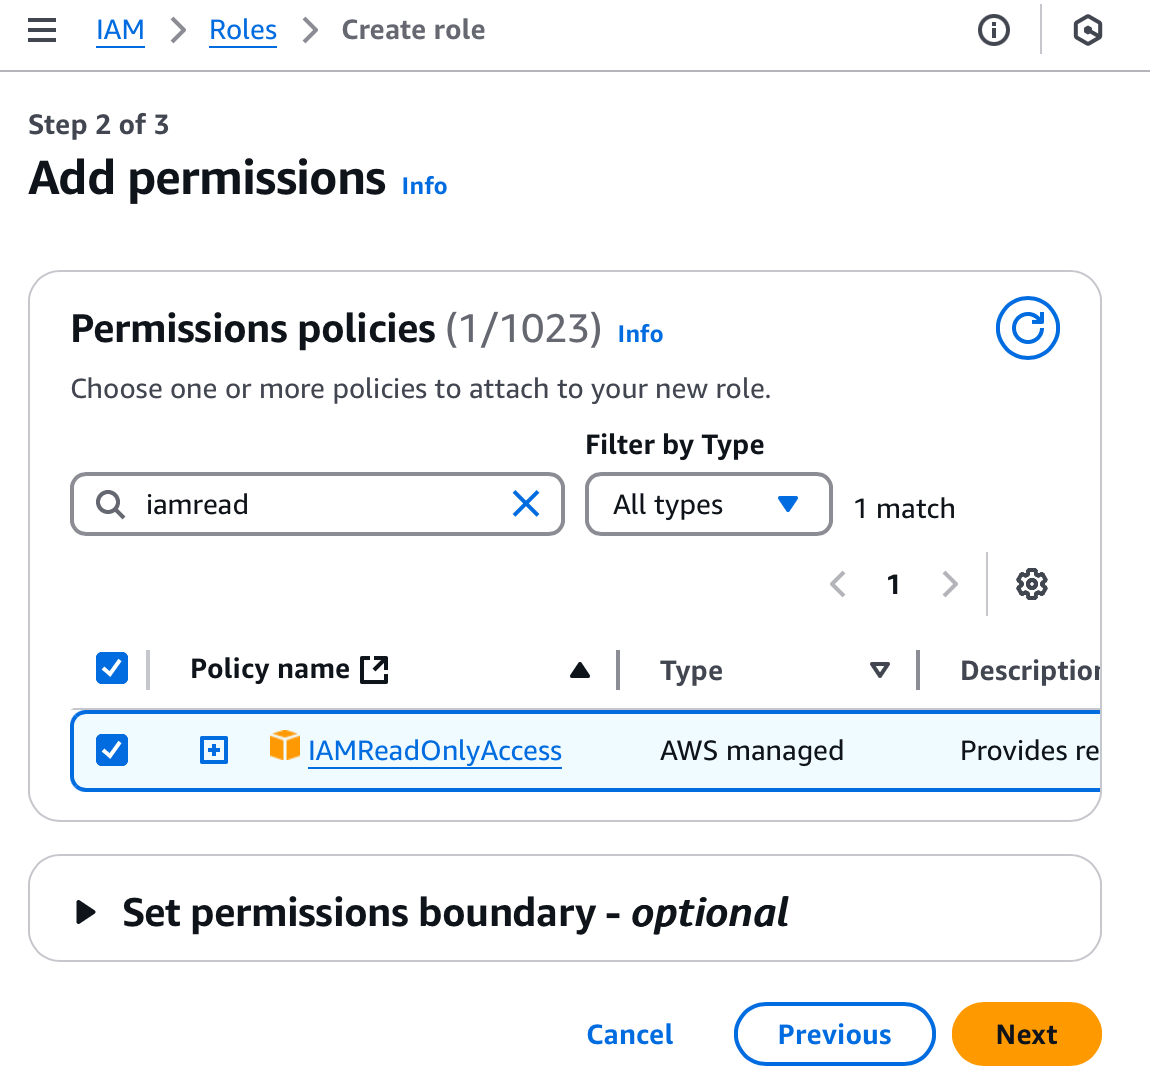Uncheck the IAMReadOnlyAccess policy checkbox
Image resolution: width=1150 pixels, height=1092 pixels.
tap(112, 750)
